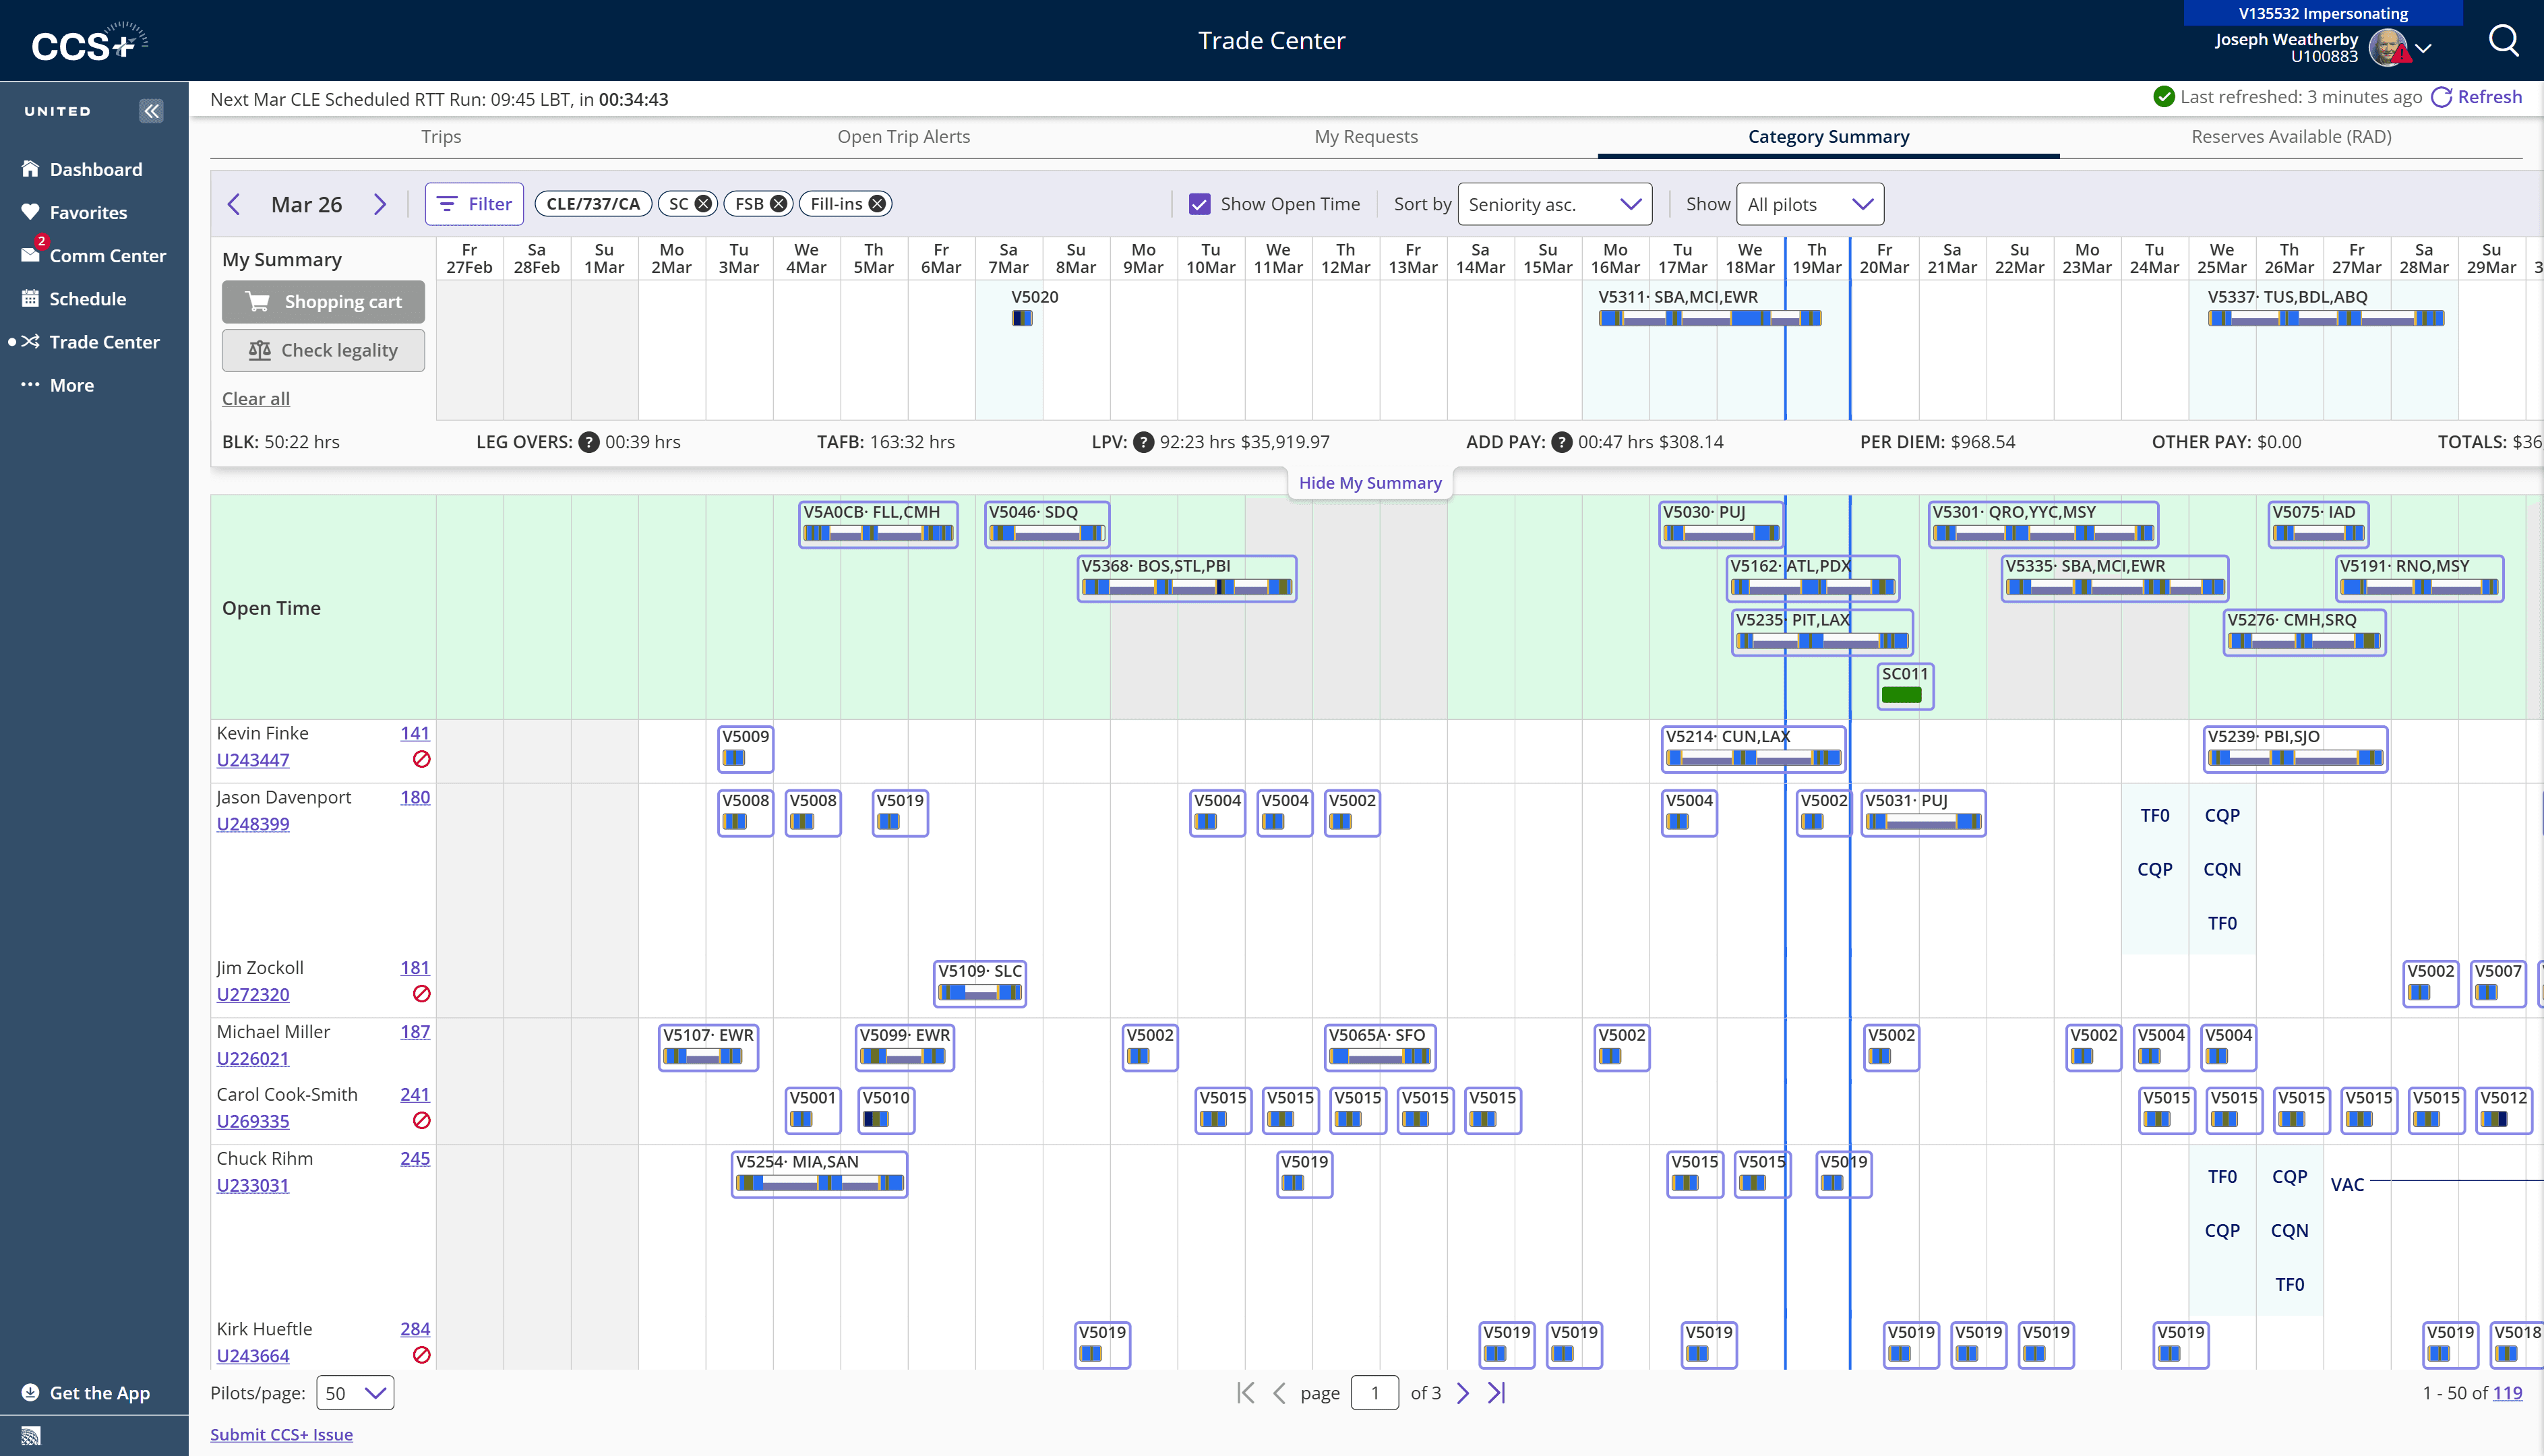Screen dimensions: 2544x1456
Task: Type a page number in the page field
Action: click(1375, 1392)
